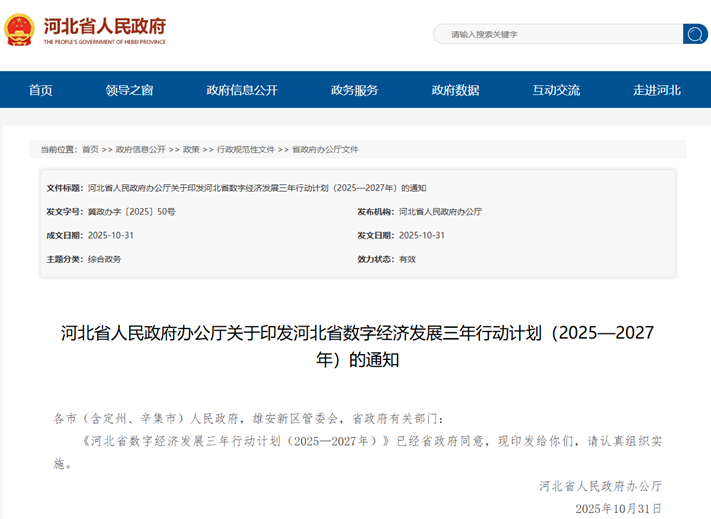Screen dimensions: 711x519
Task: Select the 政府信息公开 navigation menu item
Action: [x=241, y=90]
